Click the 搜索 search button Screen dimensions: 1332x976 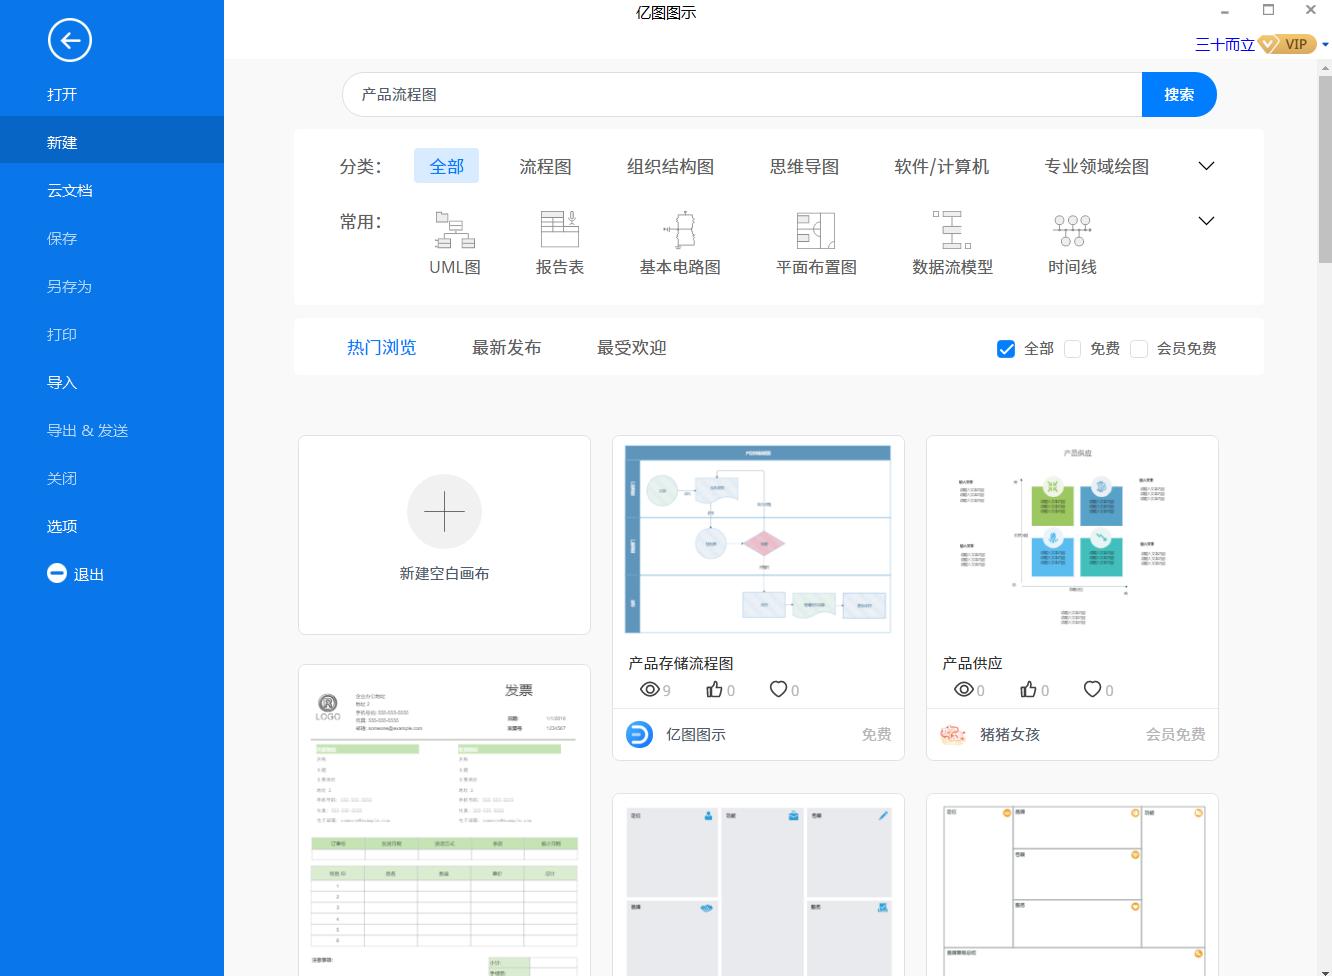click(x=1179, y=94)
